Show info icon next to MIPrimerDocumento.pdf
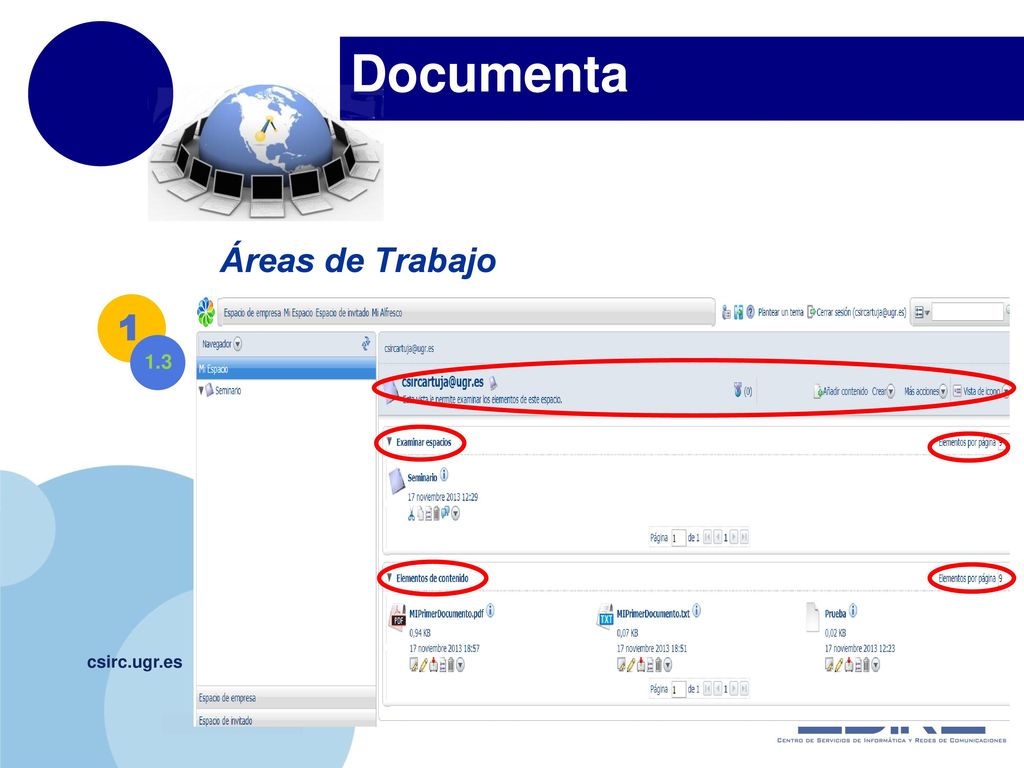Screen dimensions: 1024x768 click(490, 611)
